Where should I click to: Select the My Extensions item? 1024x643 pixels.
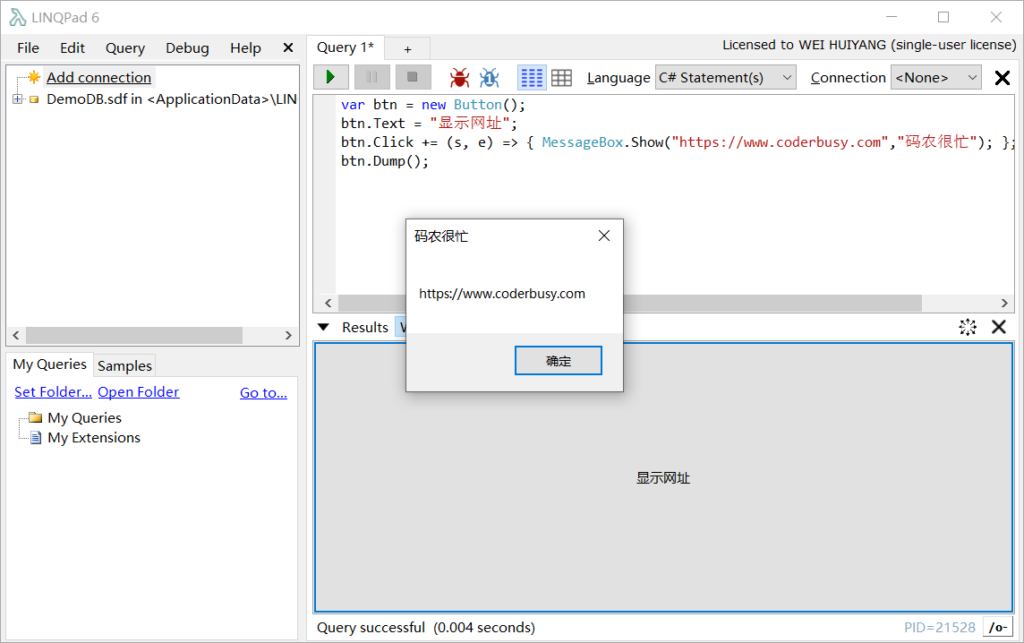point(94,437)
